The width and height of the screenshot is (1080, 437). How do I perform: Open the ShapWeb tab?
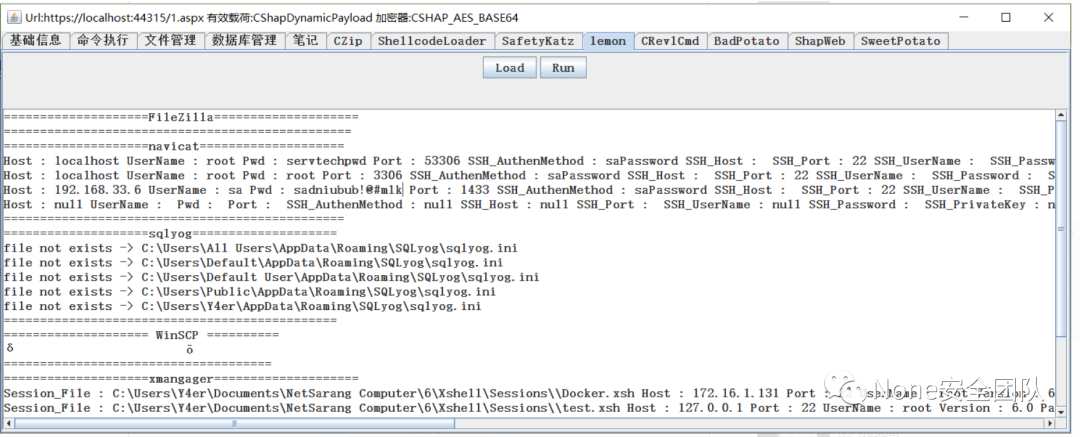(820, 41)
